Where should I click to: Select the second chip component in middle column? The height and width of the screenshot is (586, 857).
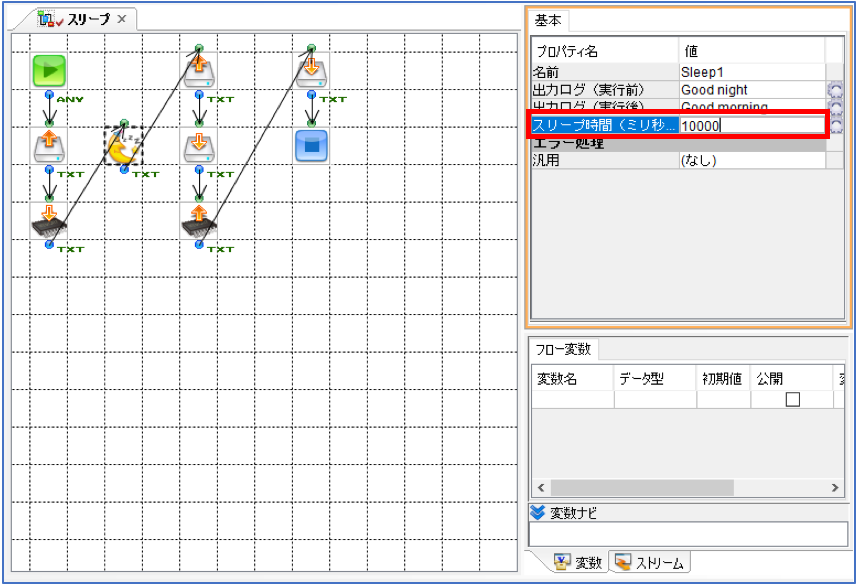pyautogui.click(x=199, y=221)
